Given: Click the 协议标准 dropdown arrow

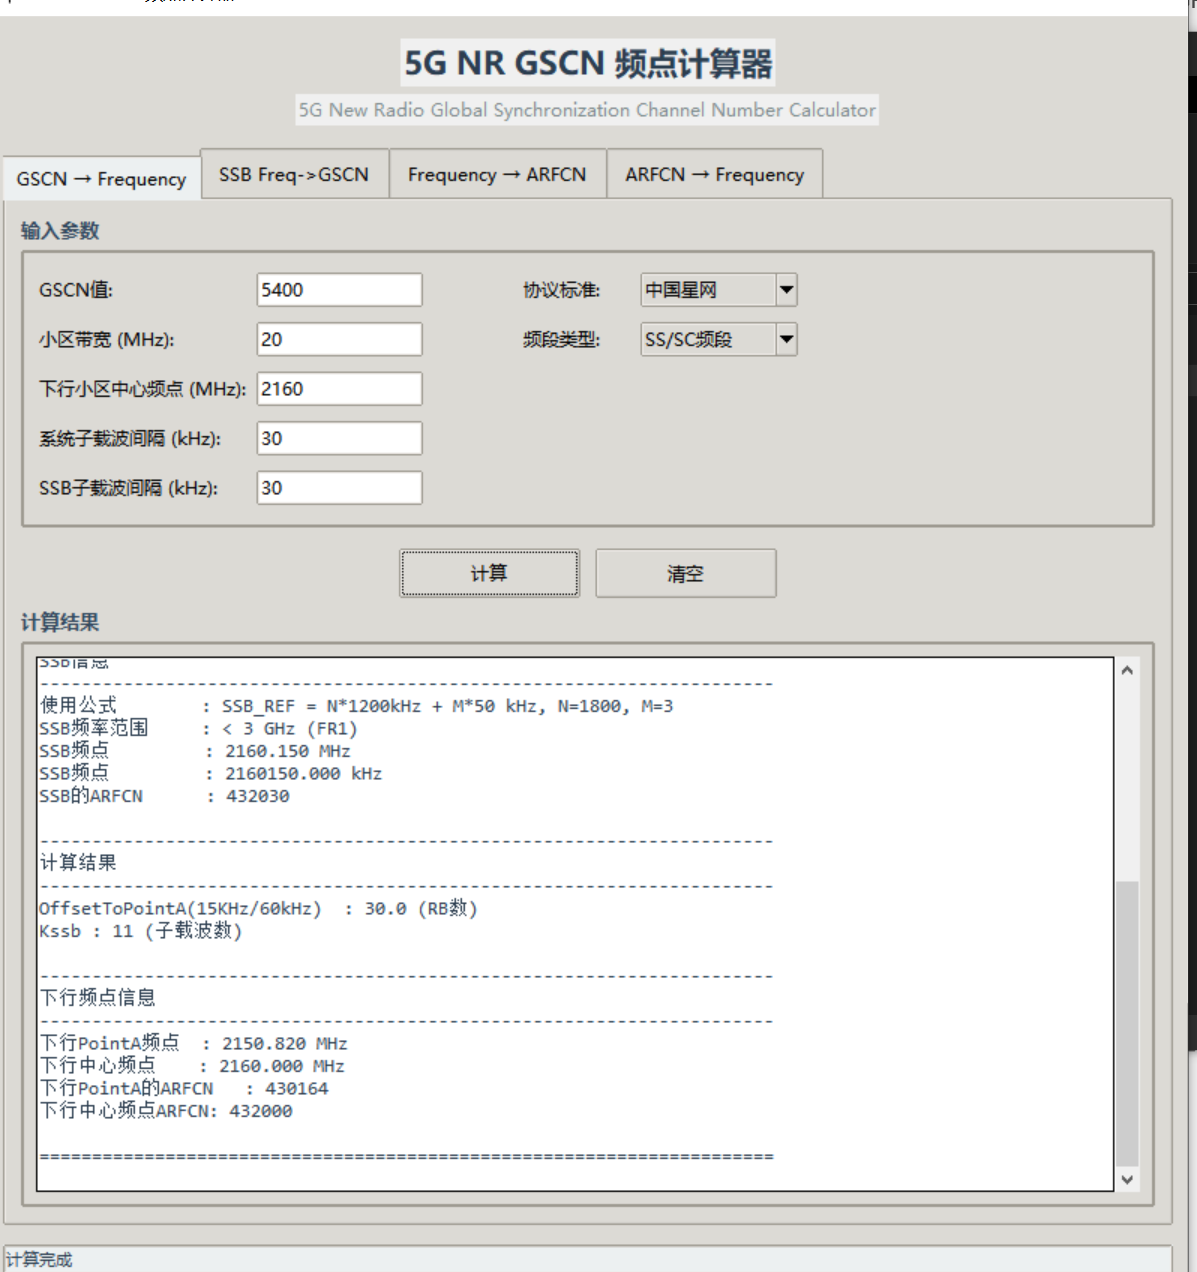Looking at the screenshot, I should [786, 289].
